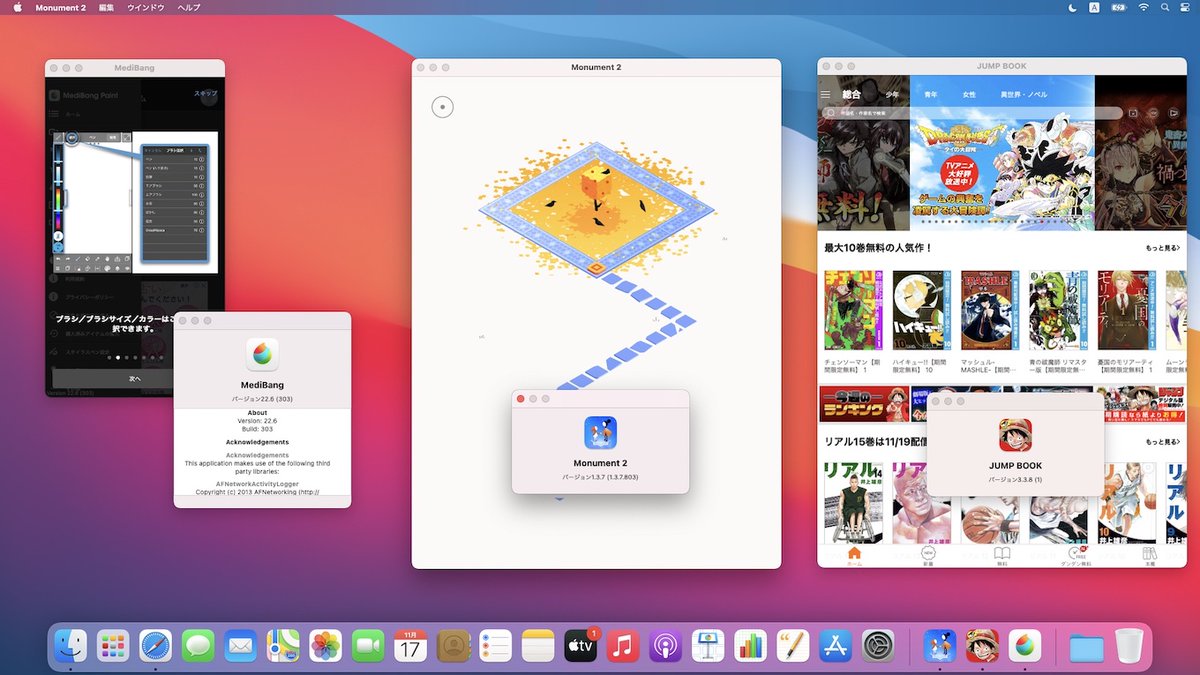
Task: Toggle Do Not Disturb moon icon in menu bar
Action: [1071, 7]
